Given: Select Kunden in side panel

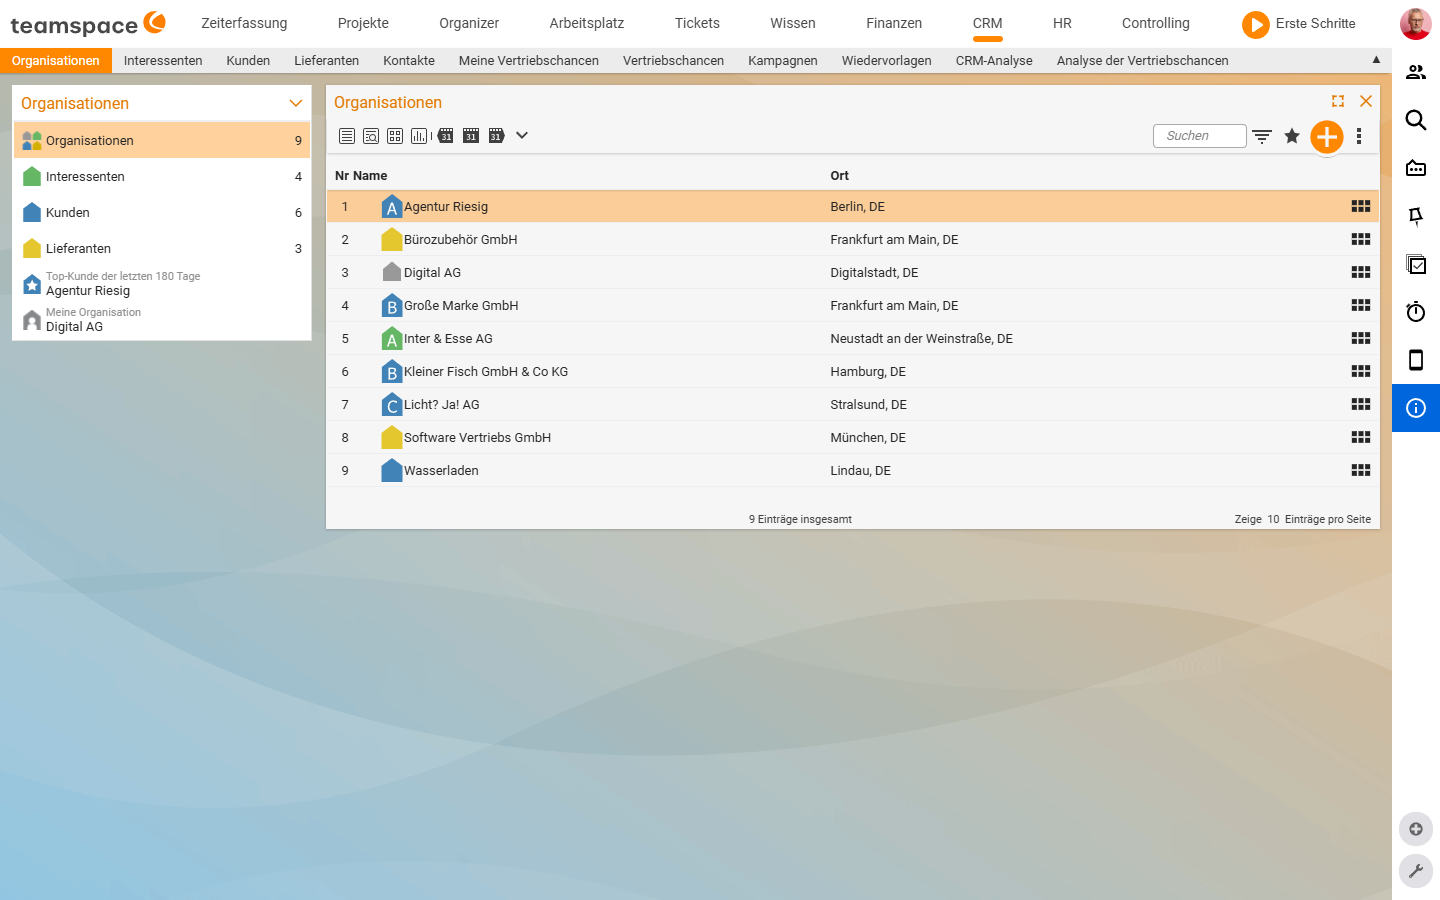Looking at the screenshot, I should 162,212.
